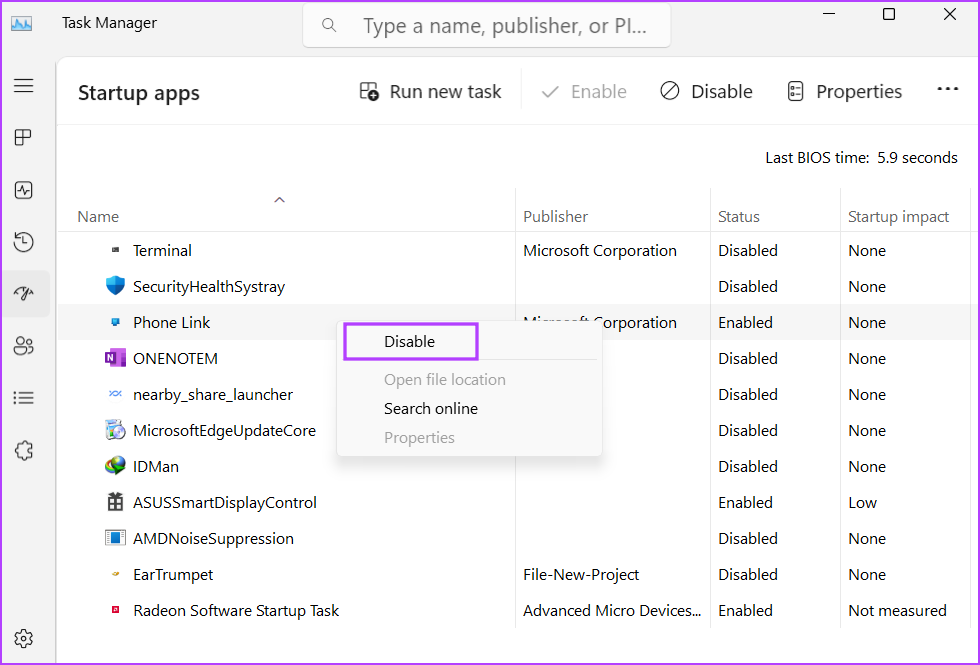
Task: Click the AMDNoiseSuppression icon
Action: pos(115,538)
